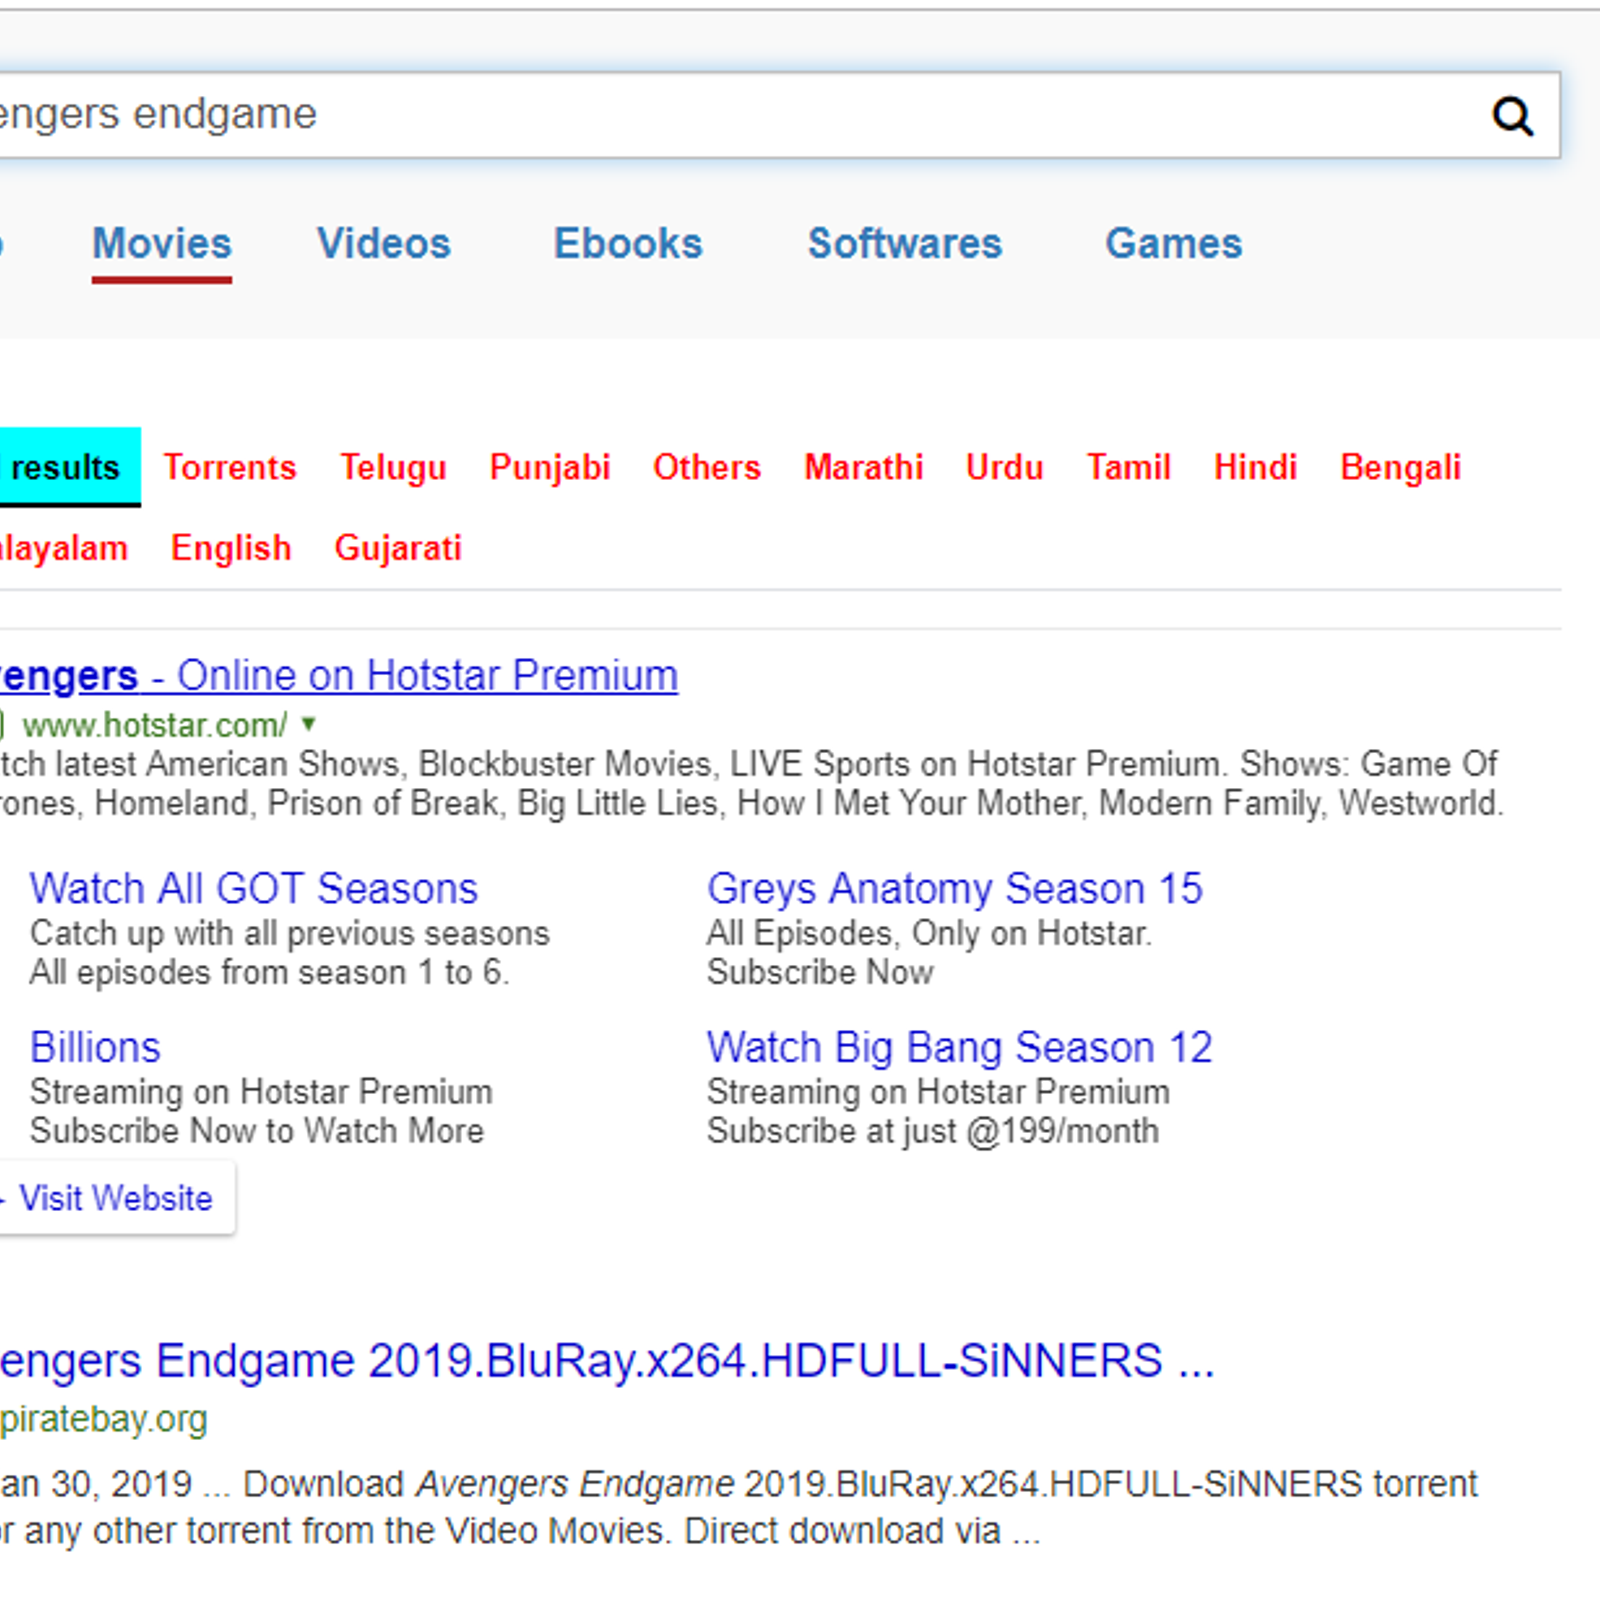Click 'Subscribe at just @199/month' text
The image size is (1600, 1600).
coord(933,1131)
